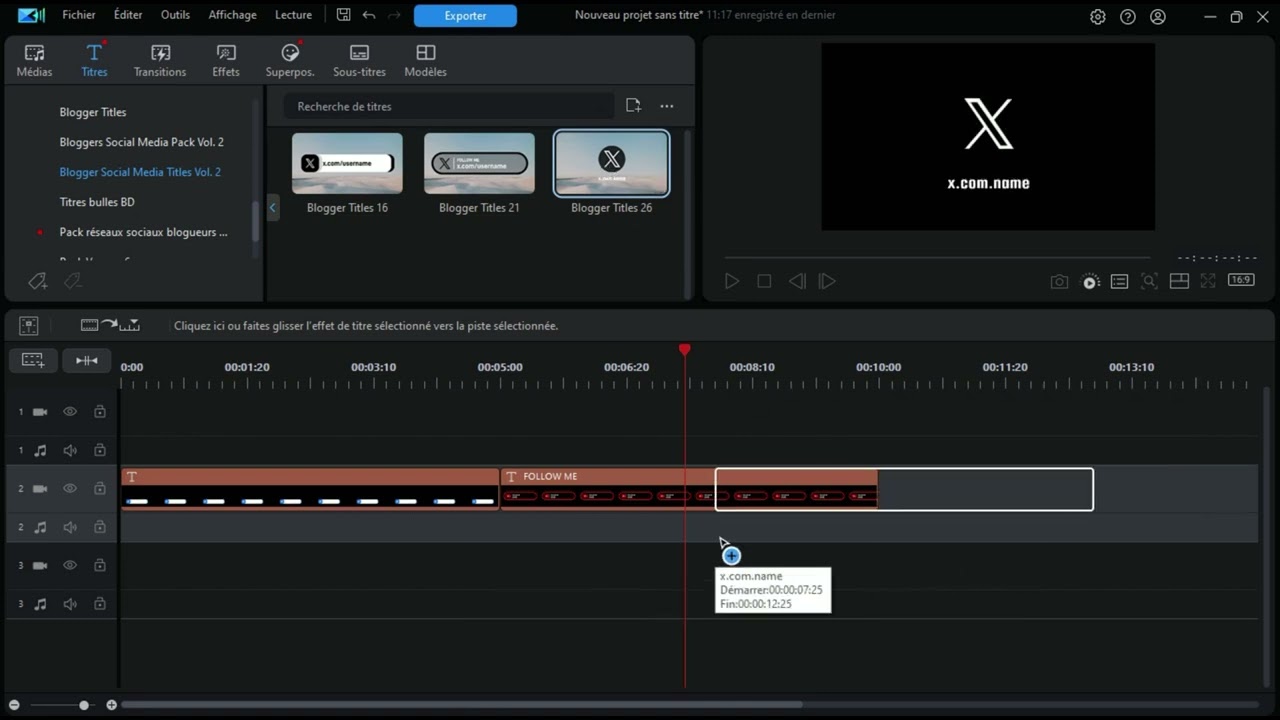Select Bloggers Social Media Pack Vol. 2
The height and width of the screenshot is (720, 1280).
tap(141, 142)
